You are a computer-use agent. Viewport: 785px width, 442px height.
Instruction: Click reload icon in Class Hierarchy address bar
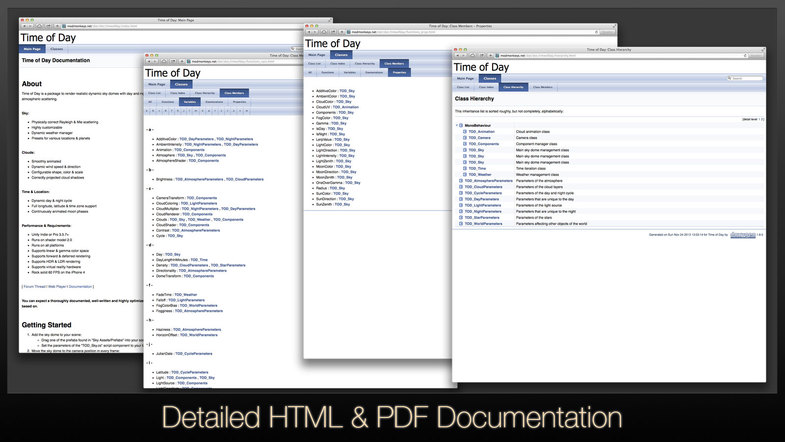[746, 55]
